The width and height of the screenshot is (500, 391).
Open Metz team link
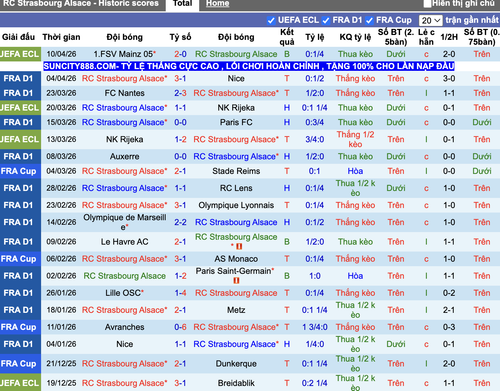[x=236, y=310]
